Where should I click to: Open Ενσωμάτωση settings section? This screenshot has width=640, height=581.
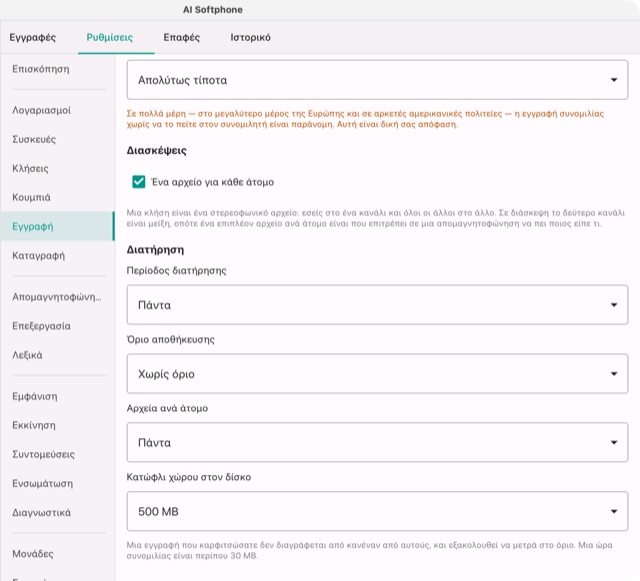point(57,483)
